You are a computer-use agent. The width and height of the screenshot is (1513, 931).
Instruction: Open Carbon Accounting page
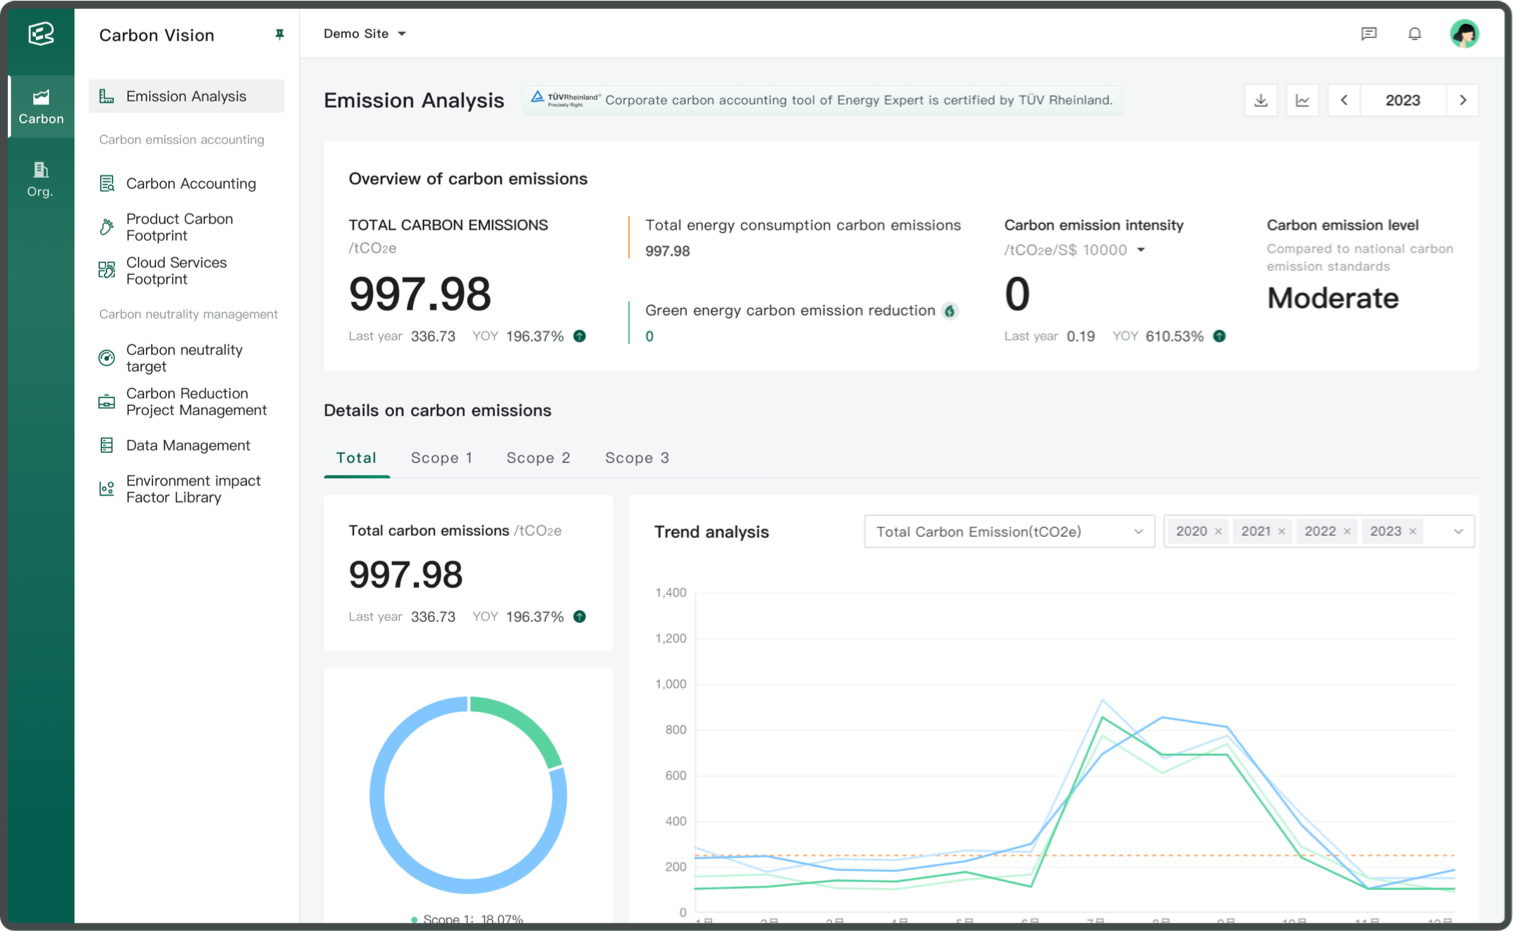pos(190,184)
